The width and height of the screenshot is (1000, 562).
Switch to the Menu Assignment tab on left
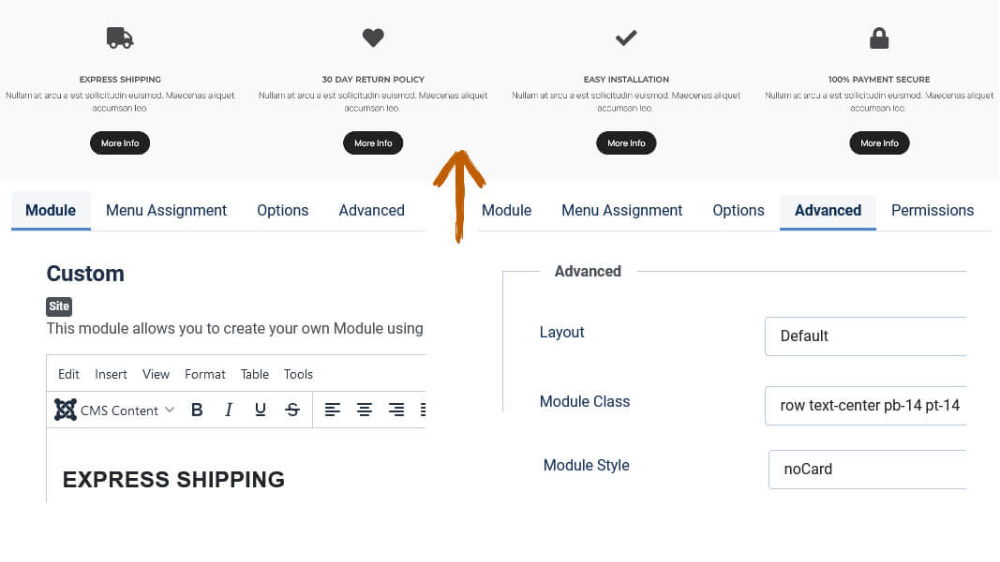coord(166,210)
